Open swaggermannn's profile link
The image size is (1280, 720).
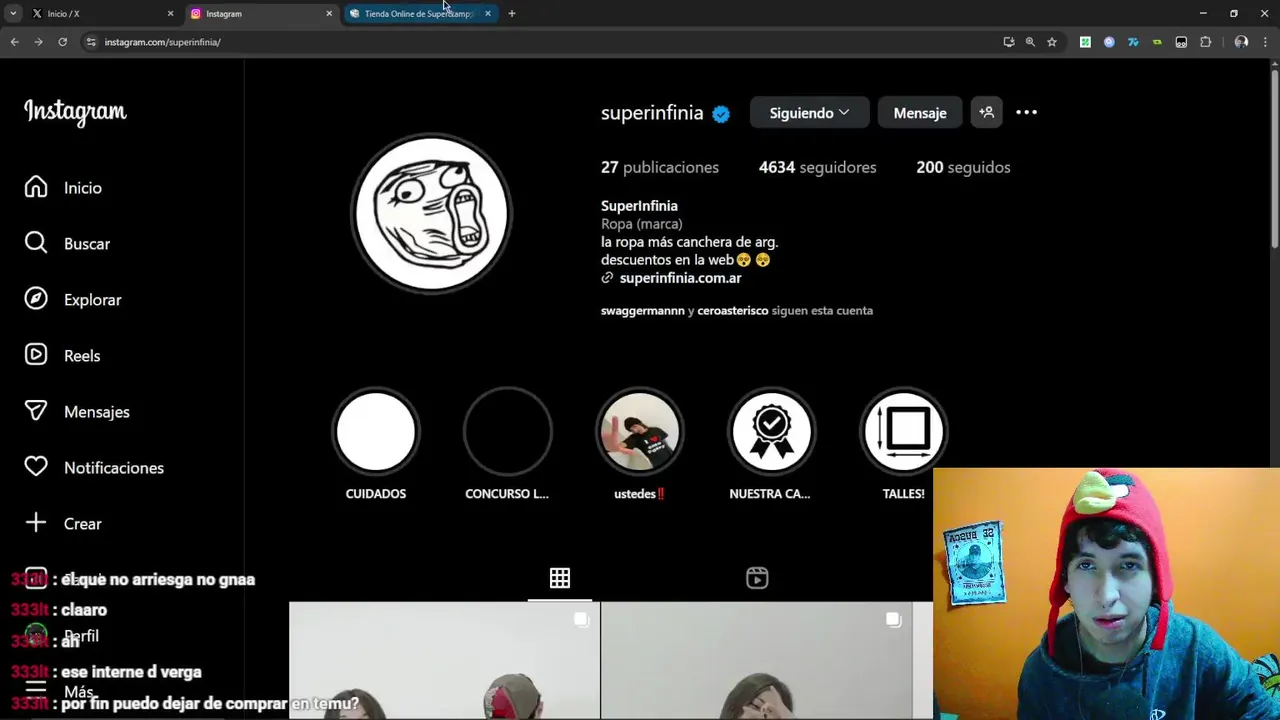click(x=642, y=310)
